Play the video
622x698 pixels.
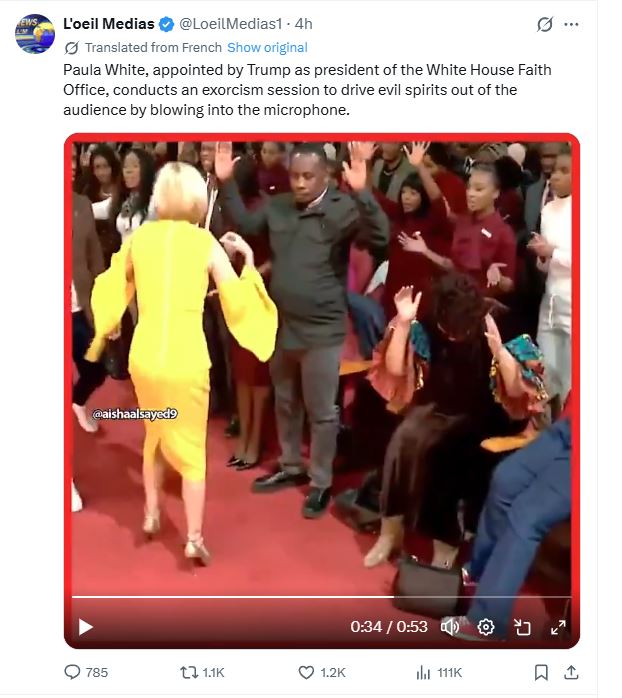tap(85, 627)
